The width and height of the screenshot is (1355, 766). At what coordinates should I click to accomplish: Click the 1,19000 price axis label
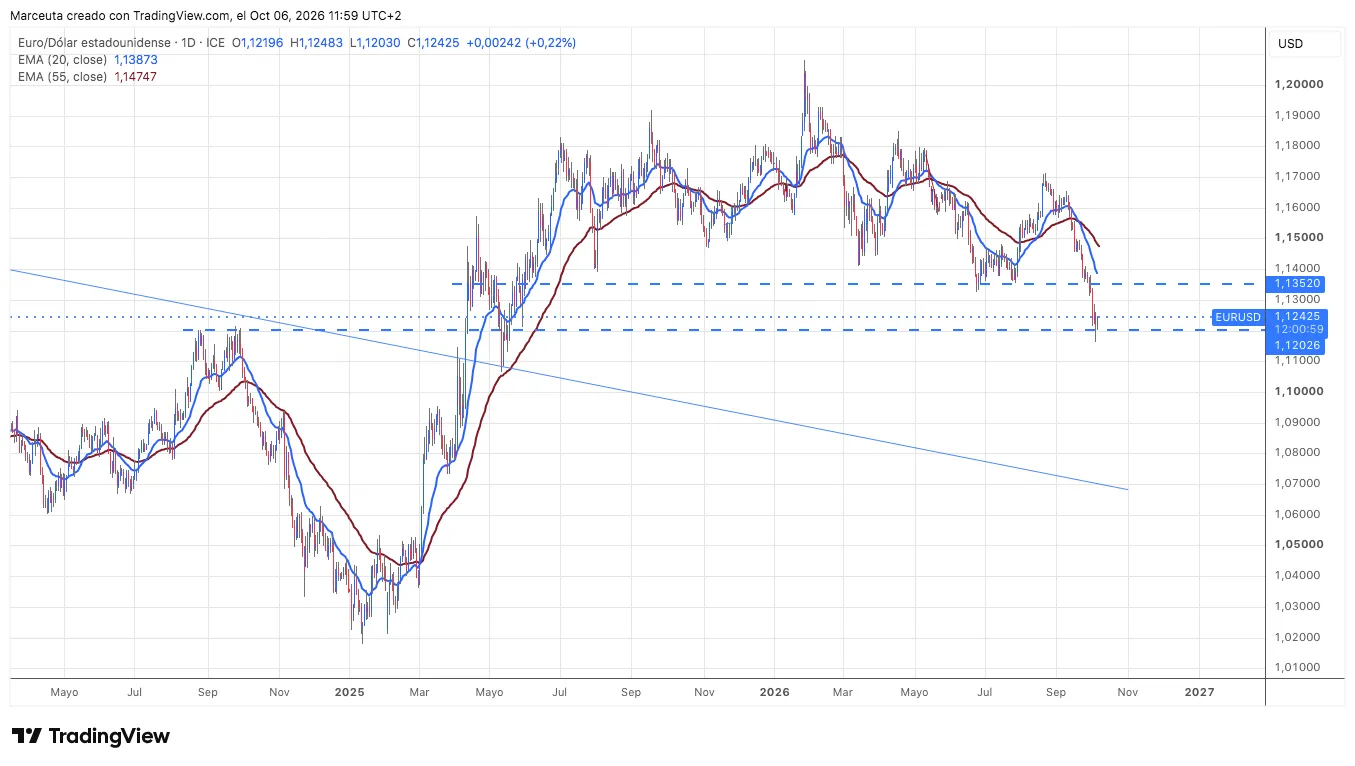[1297, 115]
